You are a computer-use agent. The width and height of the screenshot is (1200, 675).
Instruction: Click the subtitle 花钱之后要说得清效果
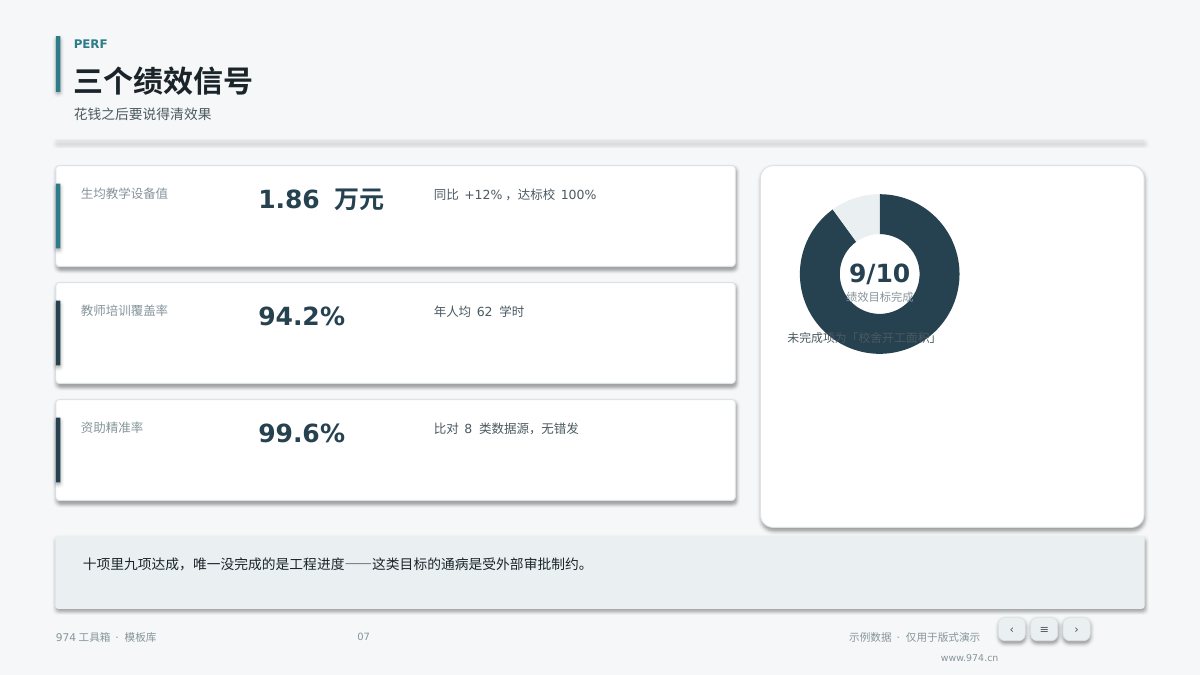tap(143, 114)
